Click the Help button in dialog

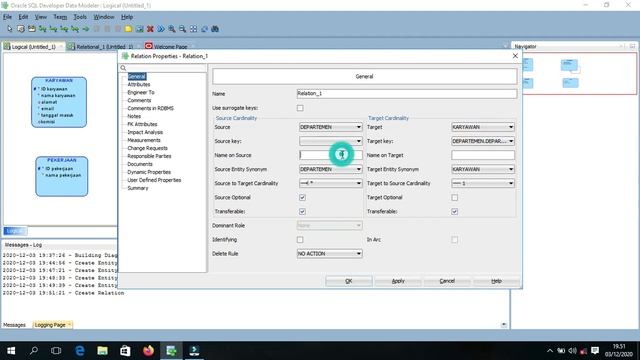tap(496, 281)
